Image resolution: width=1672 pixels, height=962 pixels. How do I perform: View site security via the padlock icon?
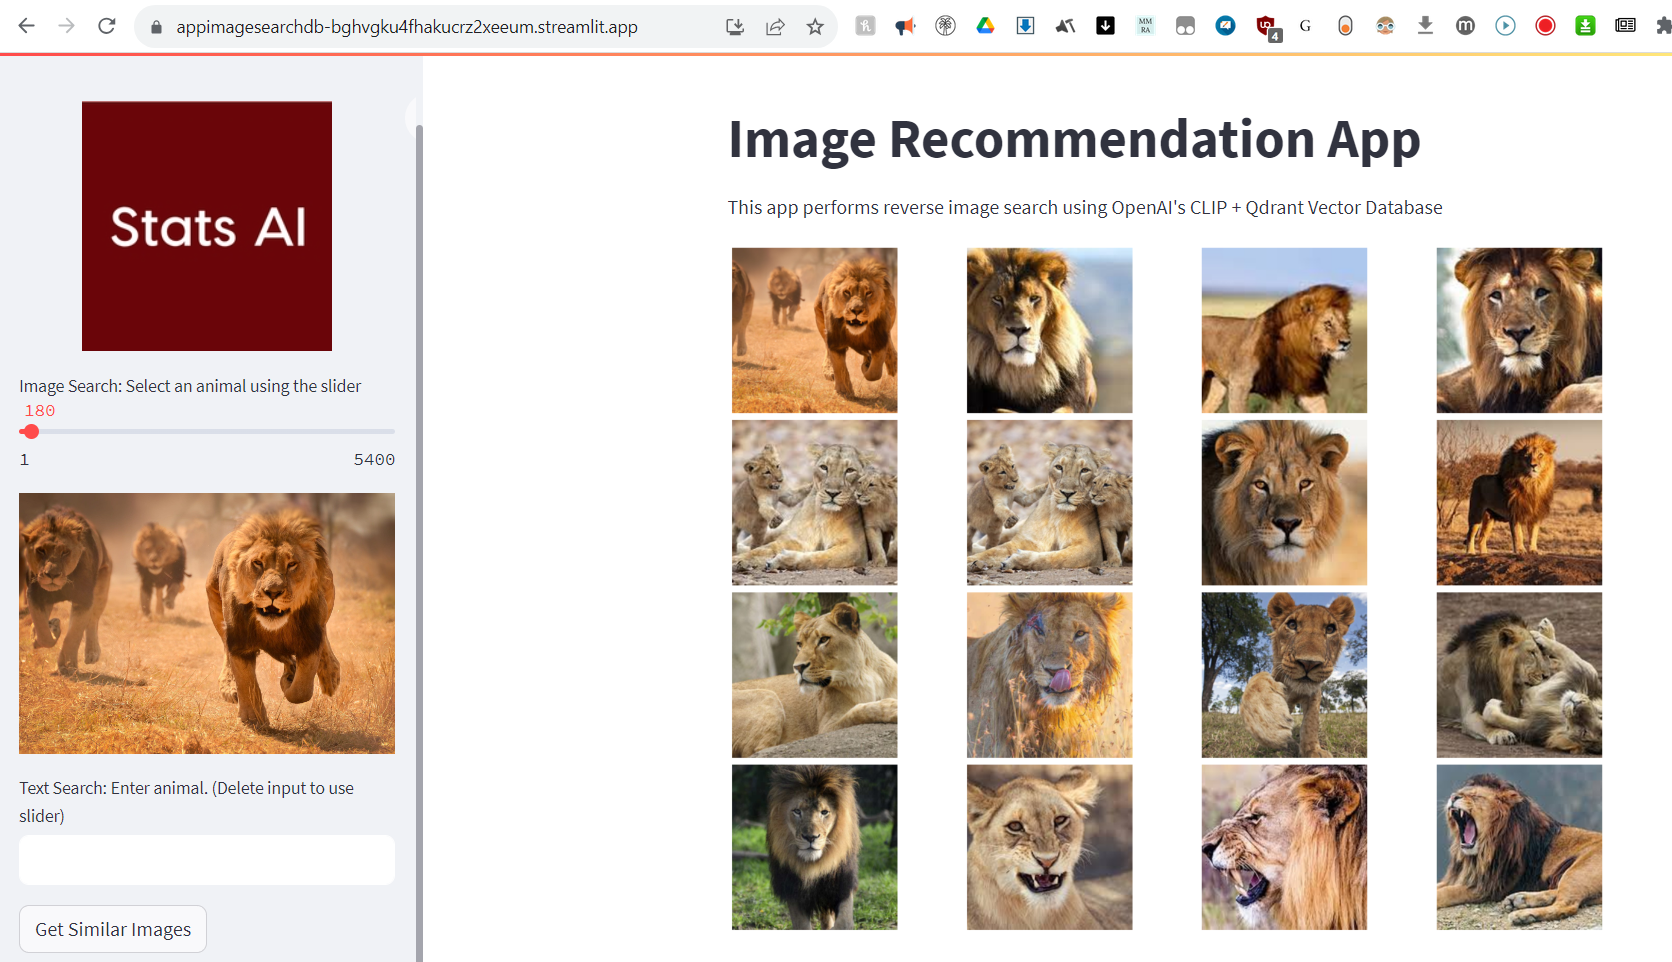click(156, 26)
